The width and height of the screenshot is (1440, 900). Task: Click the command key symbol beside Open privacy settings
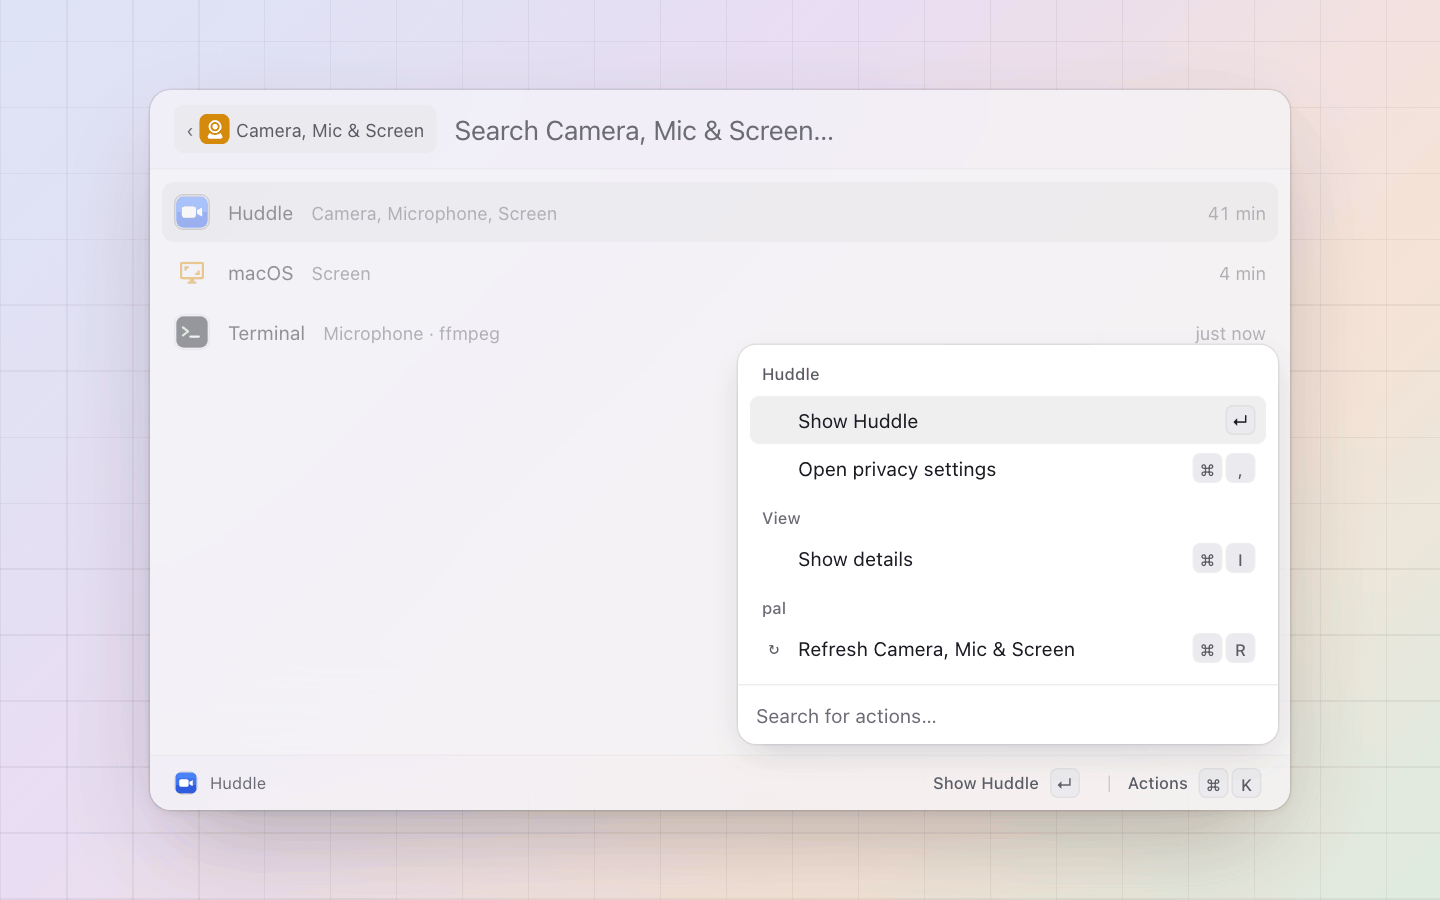[1207, 469]
